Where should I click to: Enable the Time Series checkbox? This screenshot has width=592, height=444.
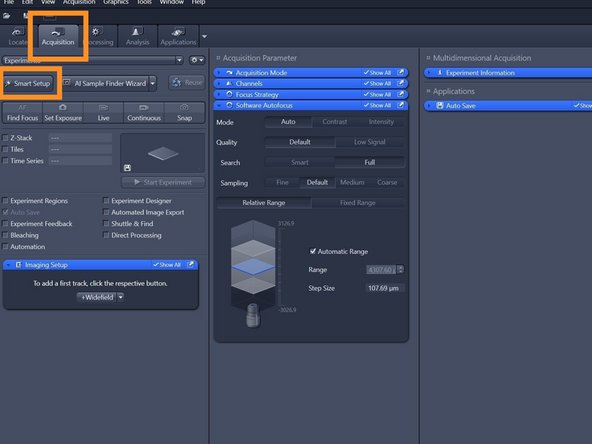tap(5, 161)
